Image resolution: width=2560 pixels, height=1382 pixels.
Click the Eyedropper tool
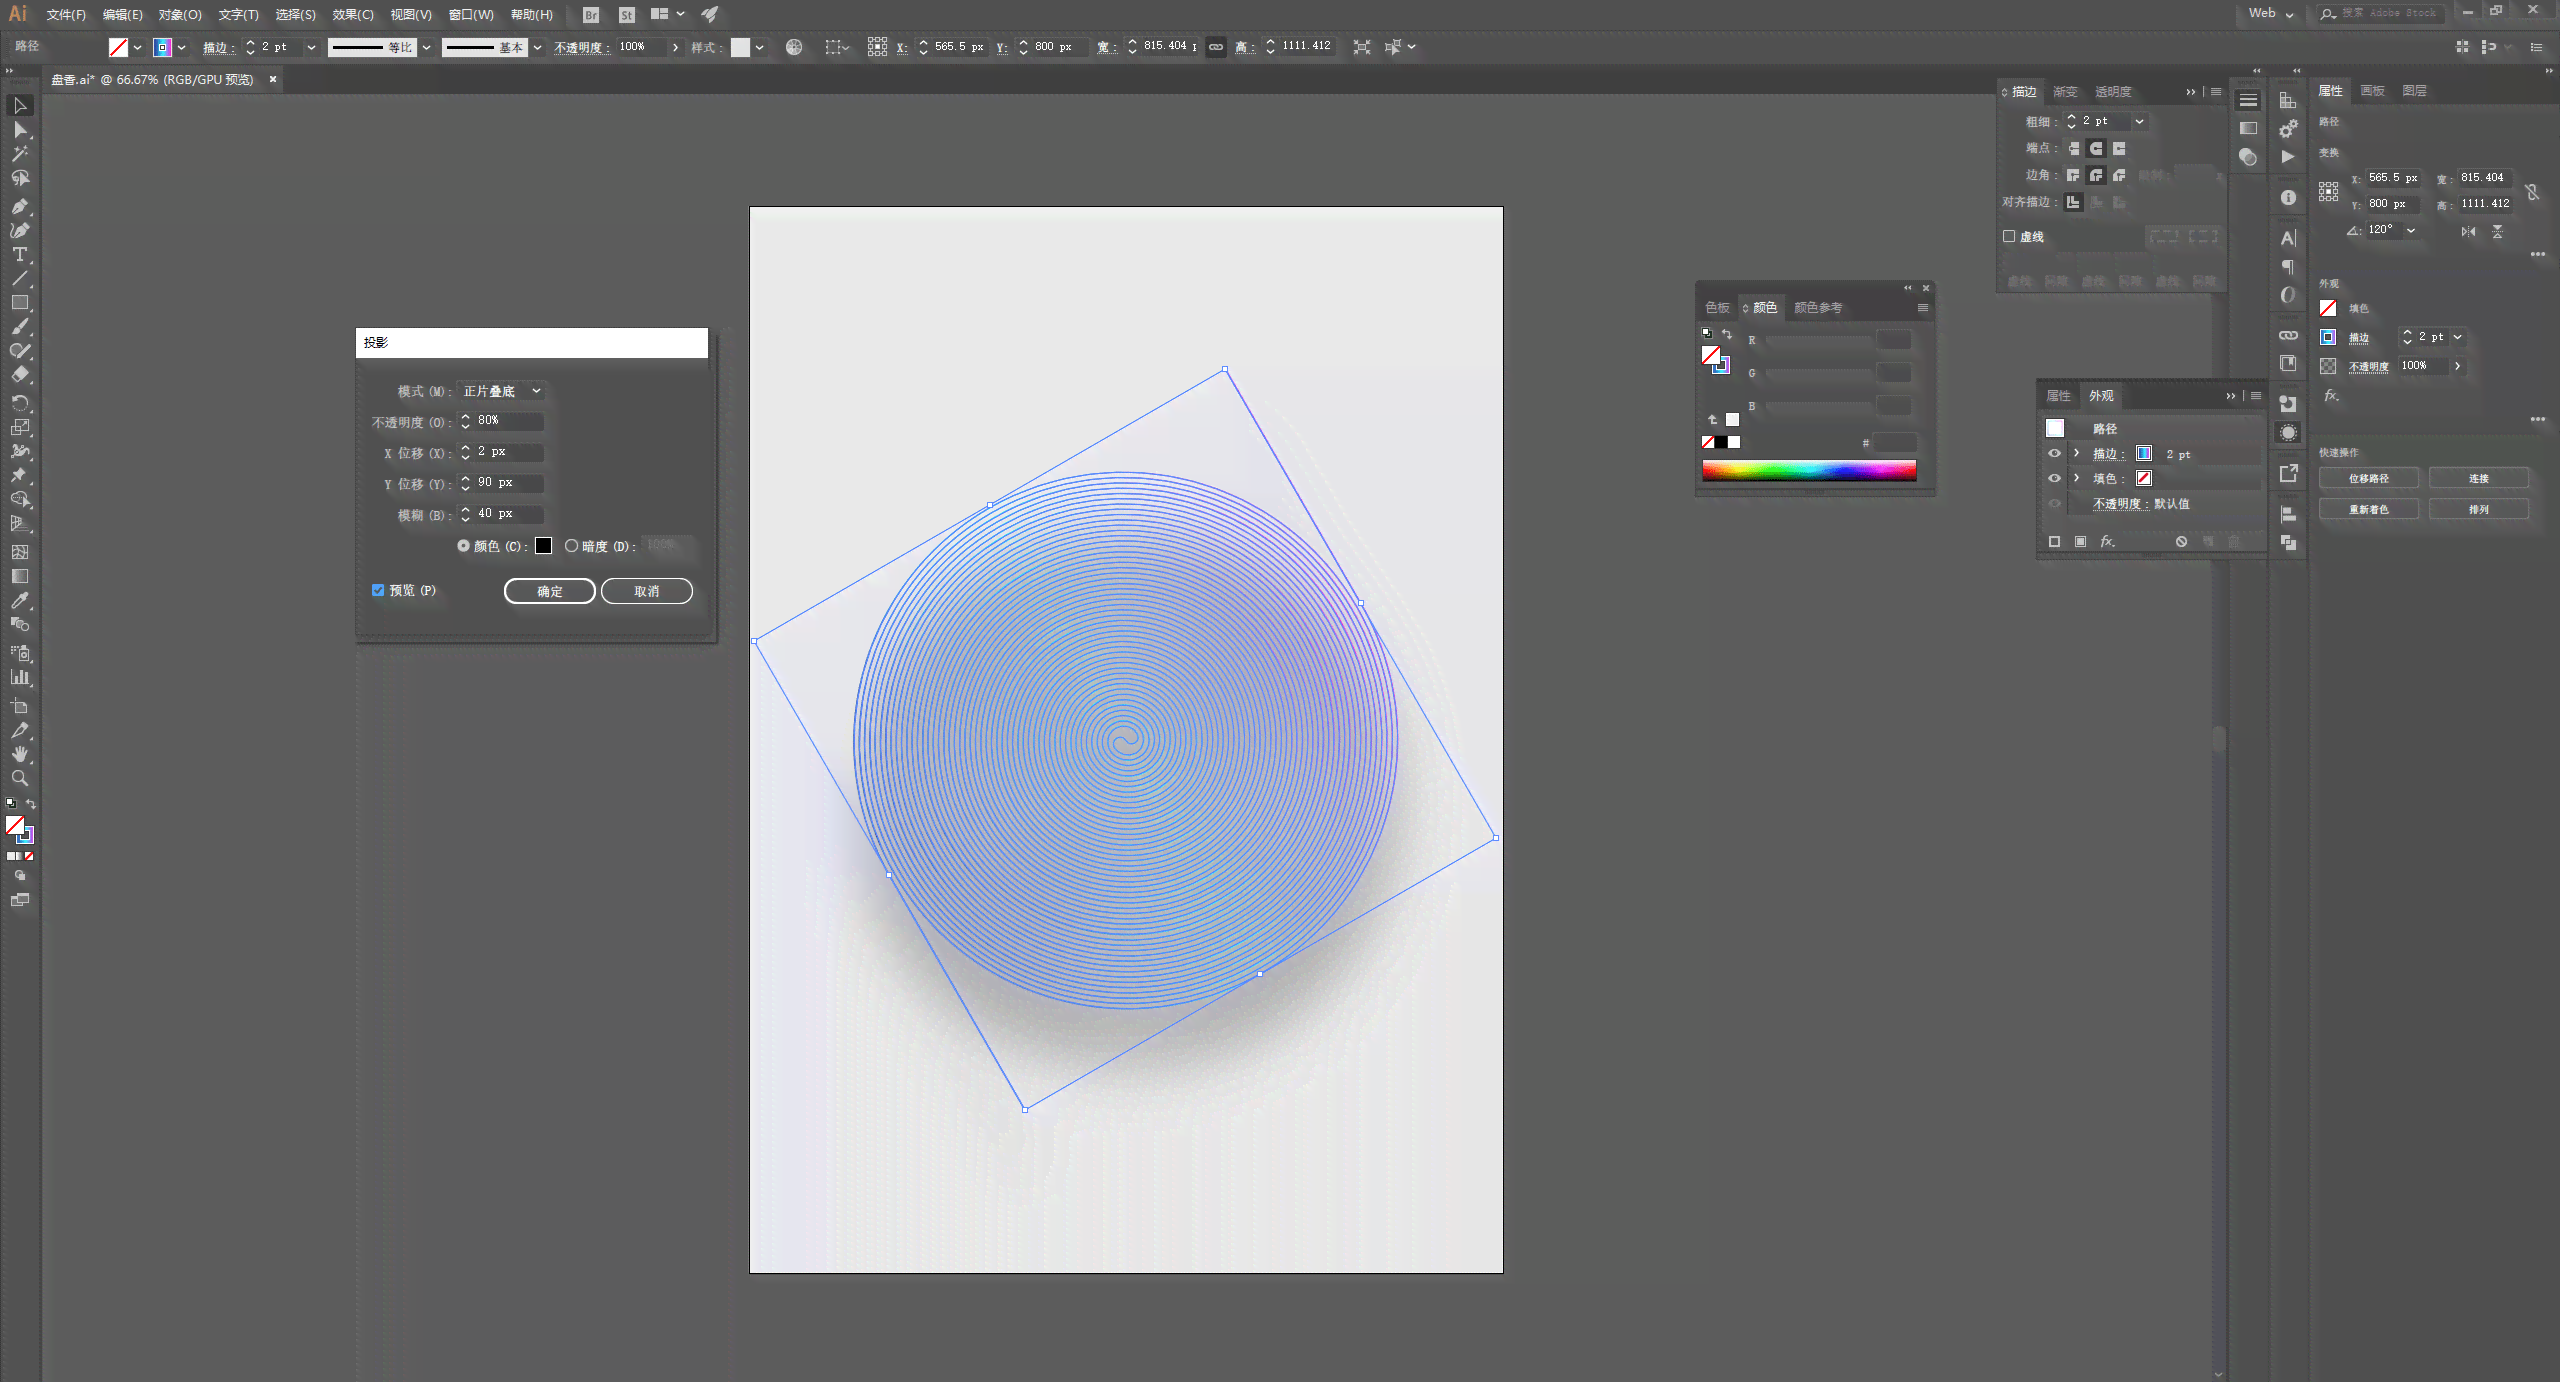point(20,601)
